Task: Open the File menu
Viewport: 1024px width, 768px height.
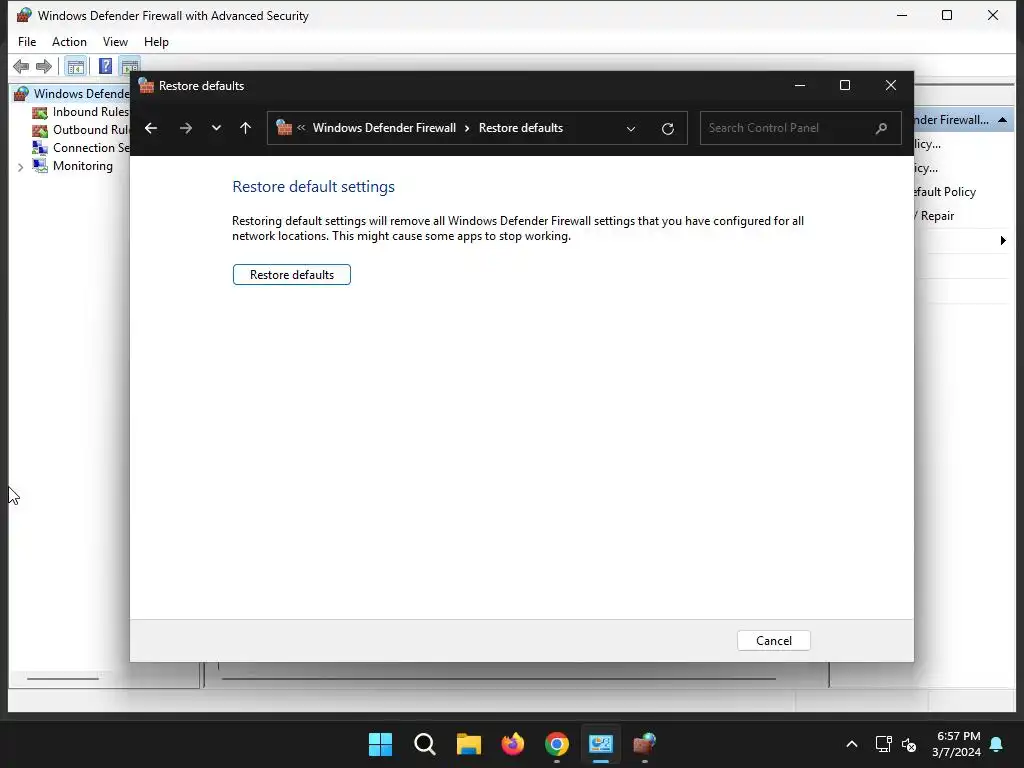Action: [27, 42]
